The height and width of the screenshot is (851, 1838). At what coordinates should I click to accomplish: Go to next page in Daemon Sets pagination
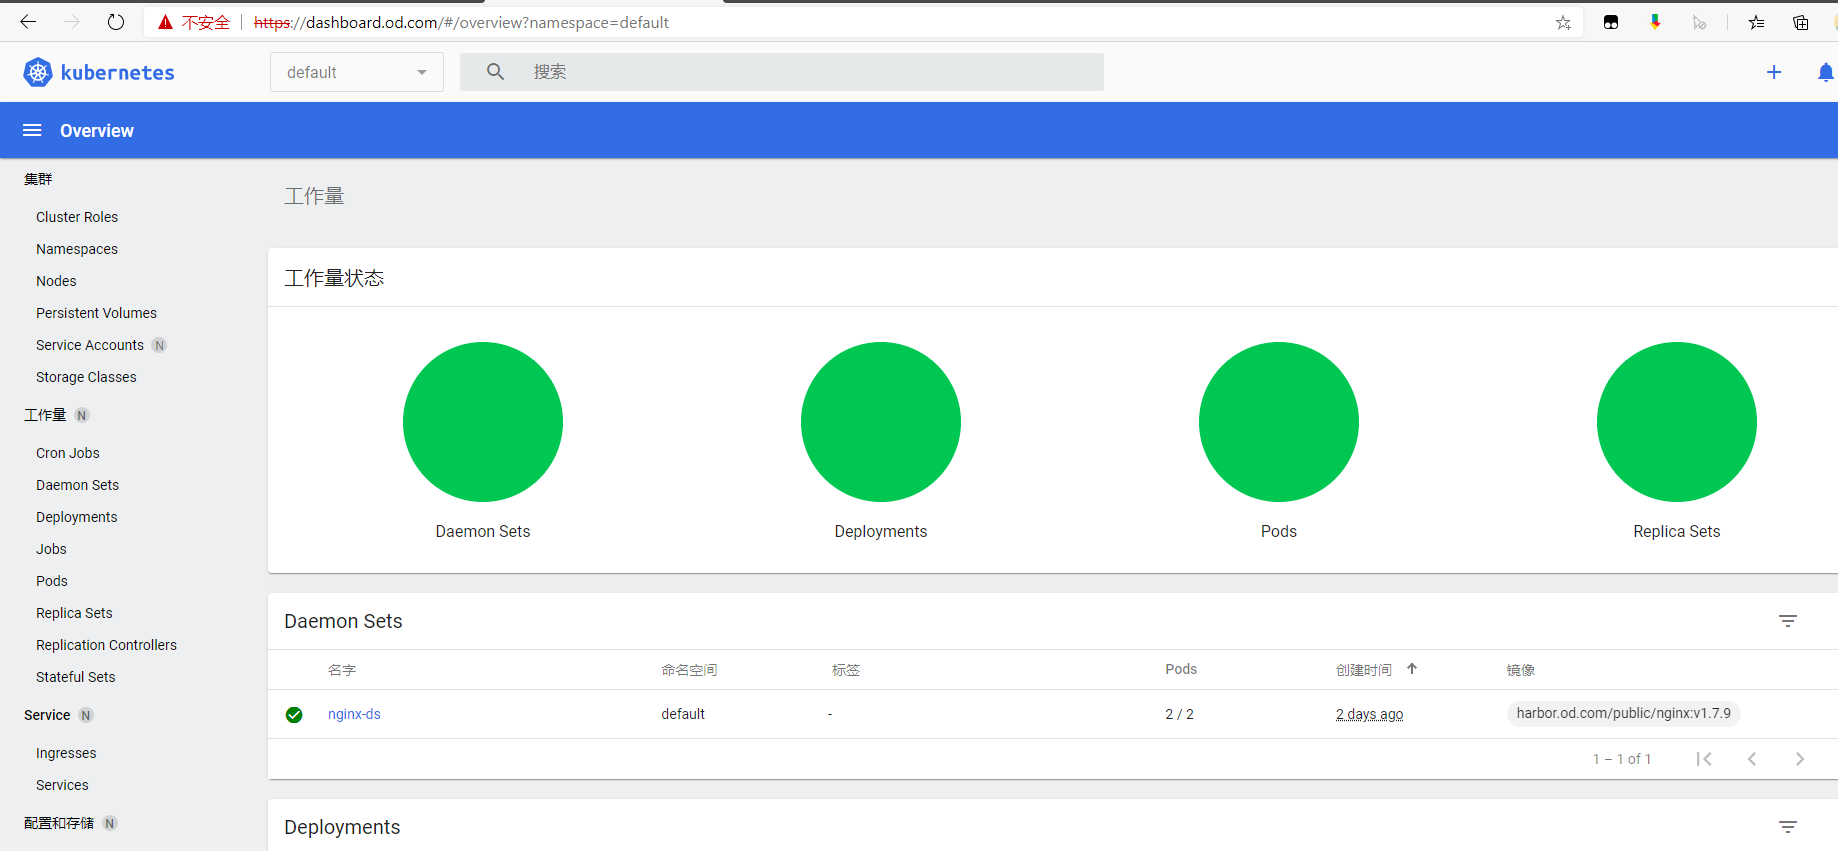pos(1800,759)
